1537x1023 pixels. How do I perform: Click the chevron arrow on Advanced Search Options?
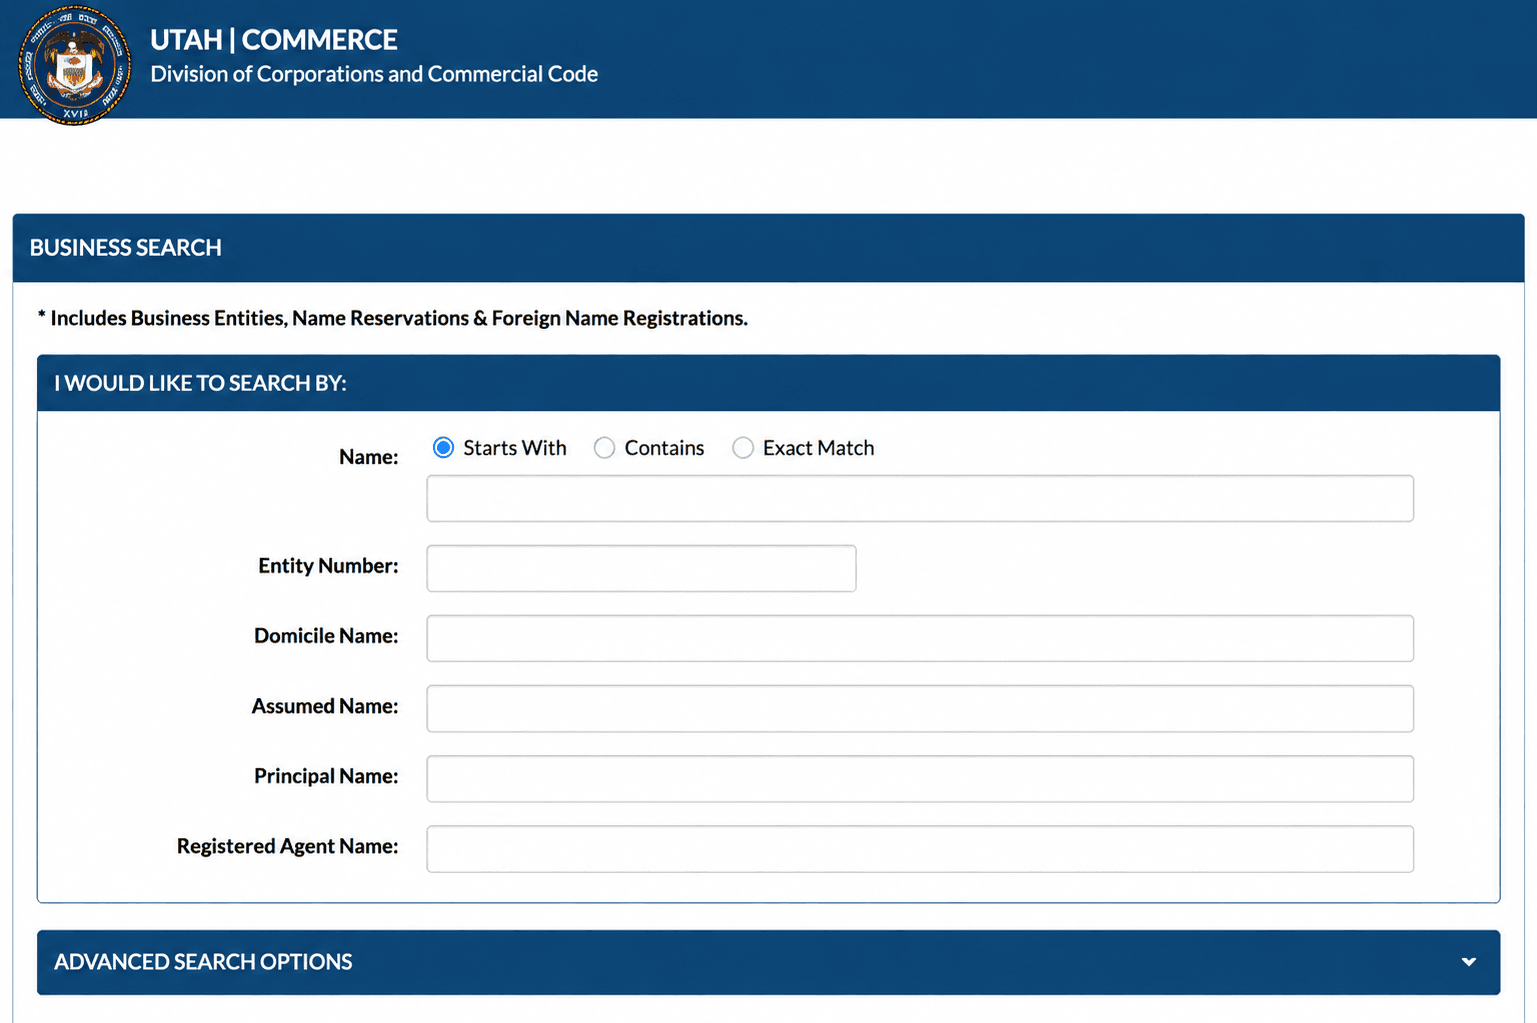coord(1468,962)
